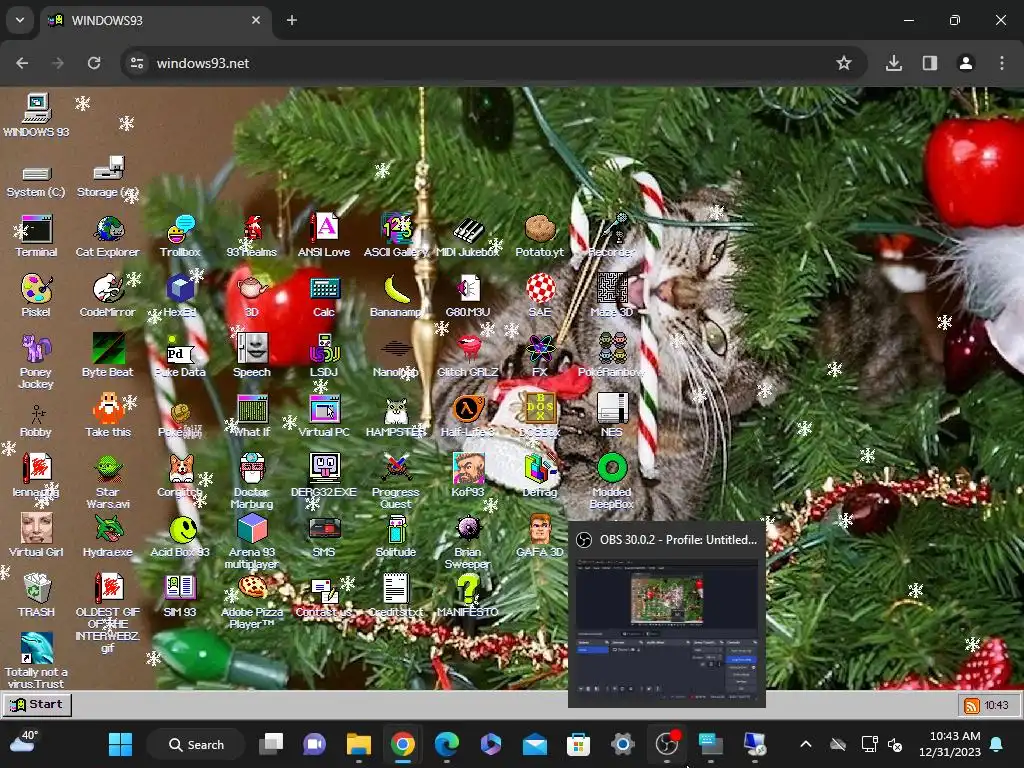Open the Trollbox chat icon
This screenshot has height=768, width=1024.
click(180, 229)
